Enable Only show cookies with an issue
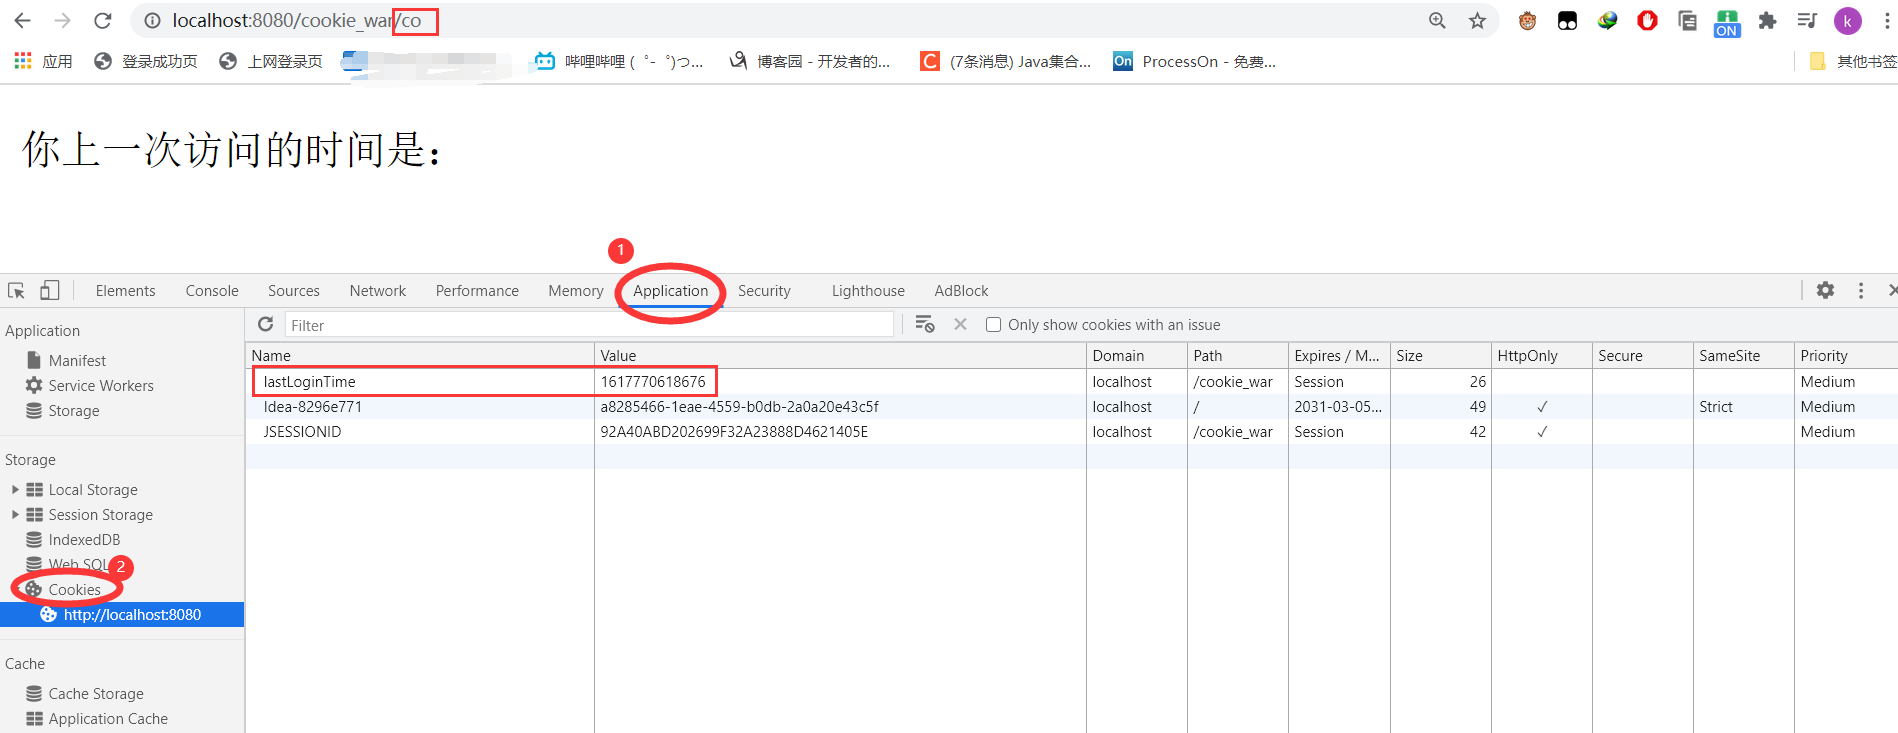Viewport: 1898px width, 733px height. coord(993,325)
